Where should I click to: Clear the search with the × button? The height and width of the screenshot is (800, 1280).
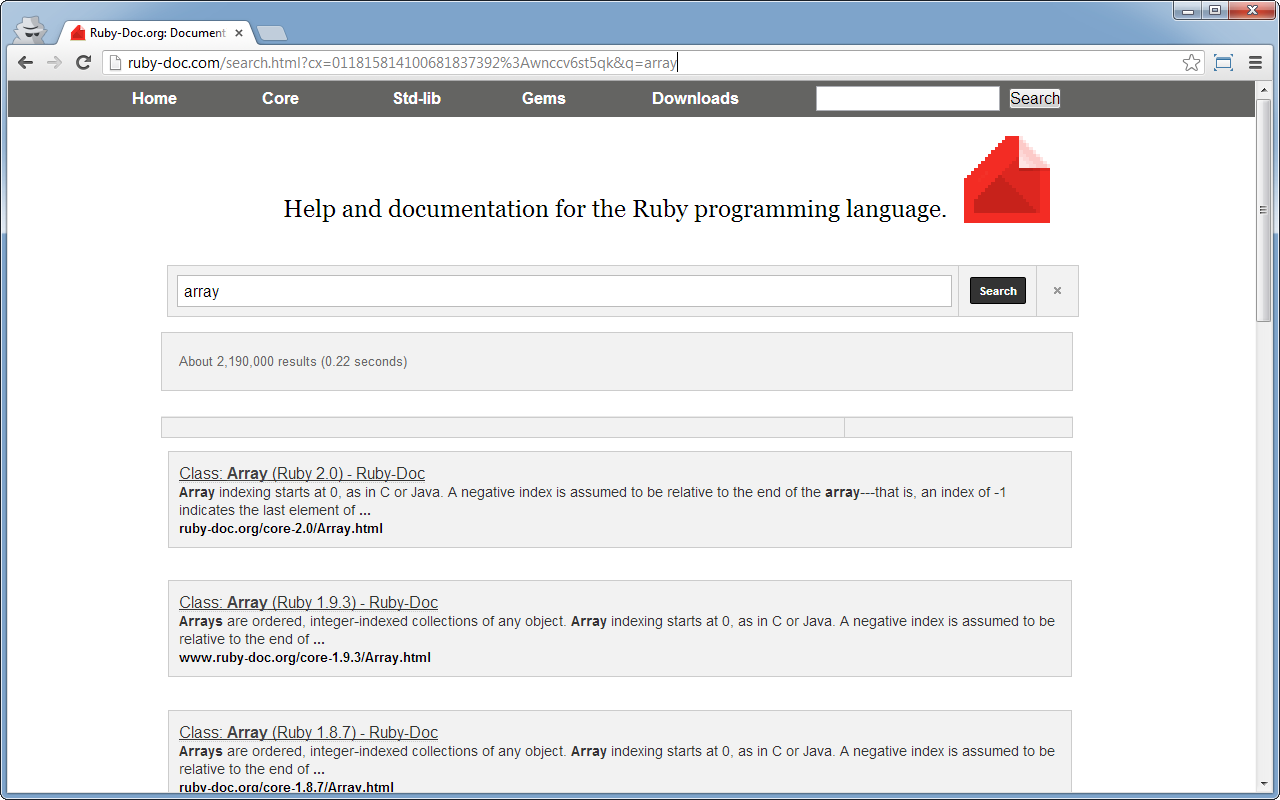click(x=1056, y=290)
